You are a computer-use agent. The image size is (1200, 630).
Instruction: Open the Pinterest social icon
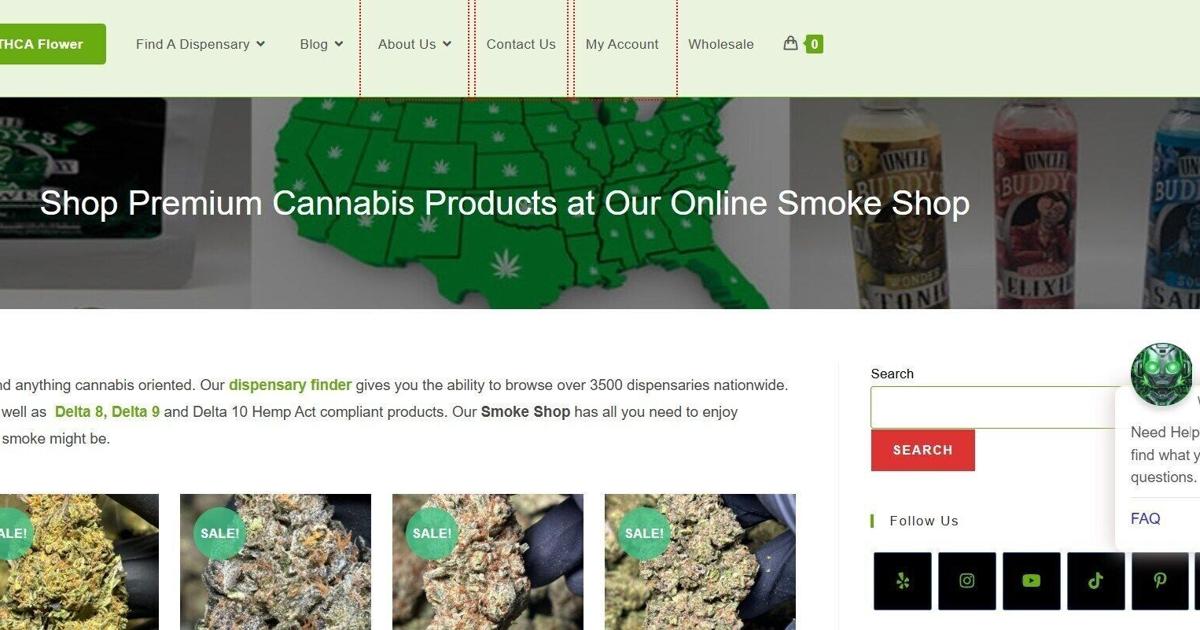[1160, 581]
